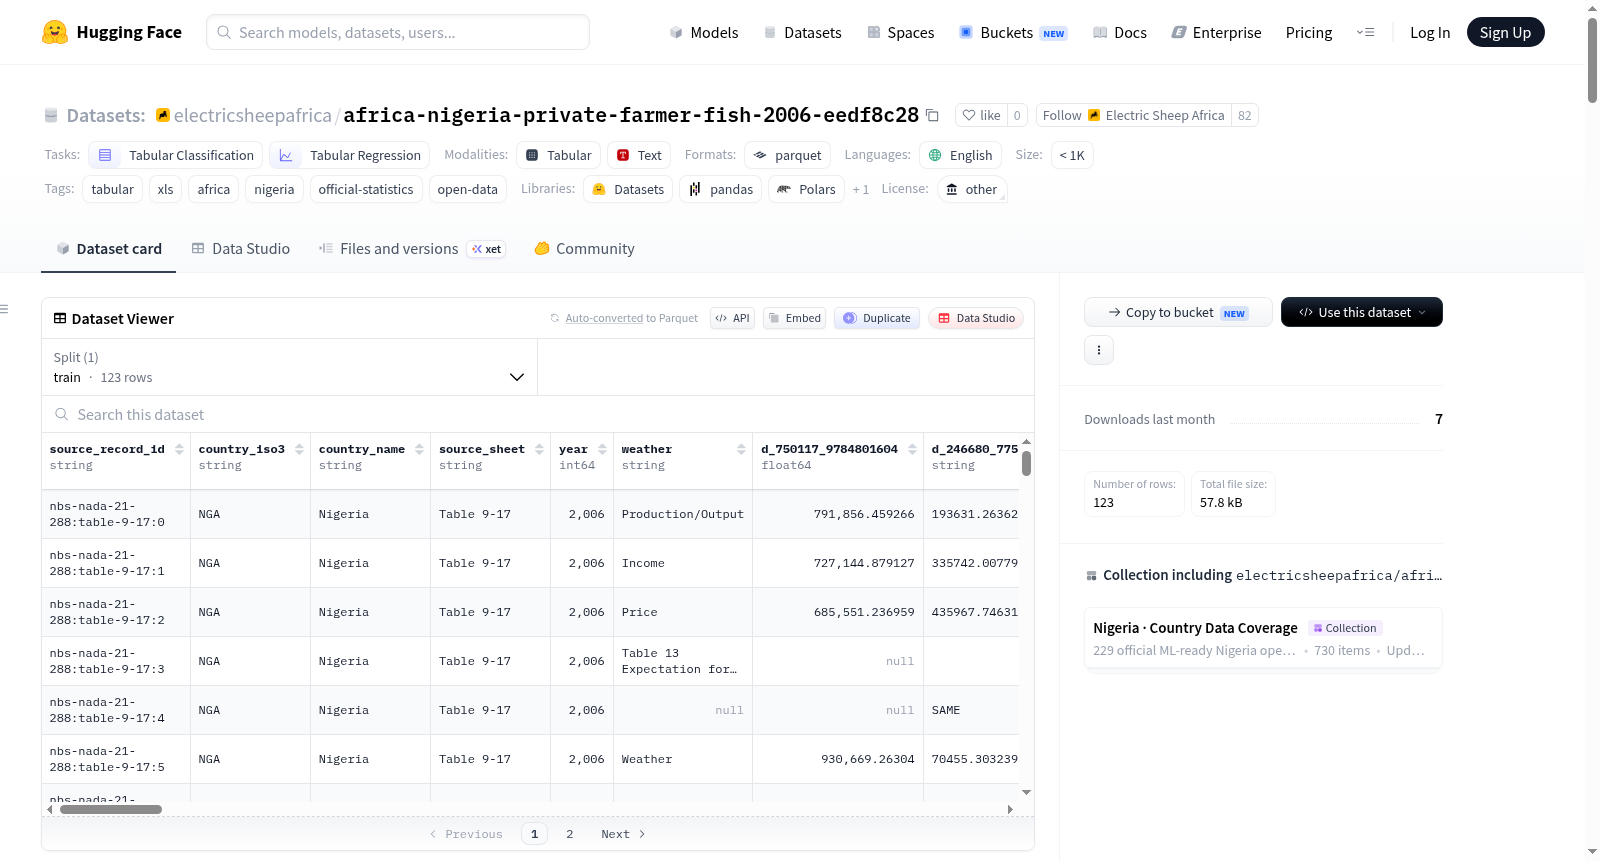Select the nigeria tag
The height and width of the screenshot is (861, 1600).
[274, 189]
